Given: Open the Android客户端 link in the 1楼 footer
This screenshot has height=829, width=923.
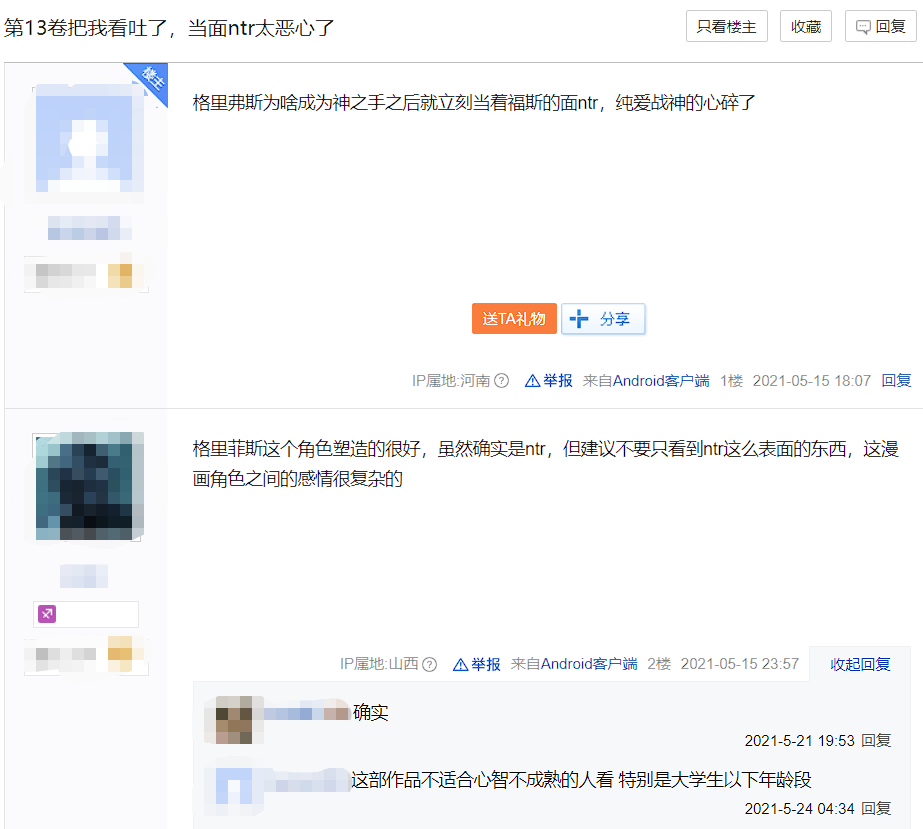Looking at the screenshot, I should click(x=661, y=381).
